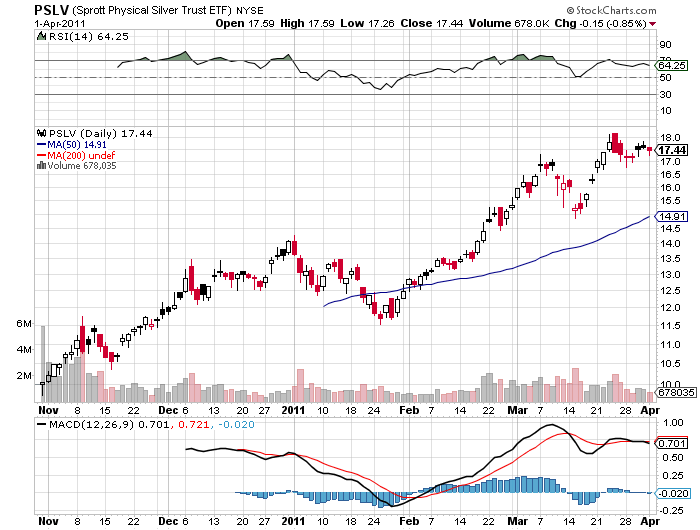Click the red 0.721 signal value
The image size is (700, 530).
coord(193,425)
